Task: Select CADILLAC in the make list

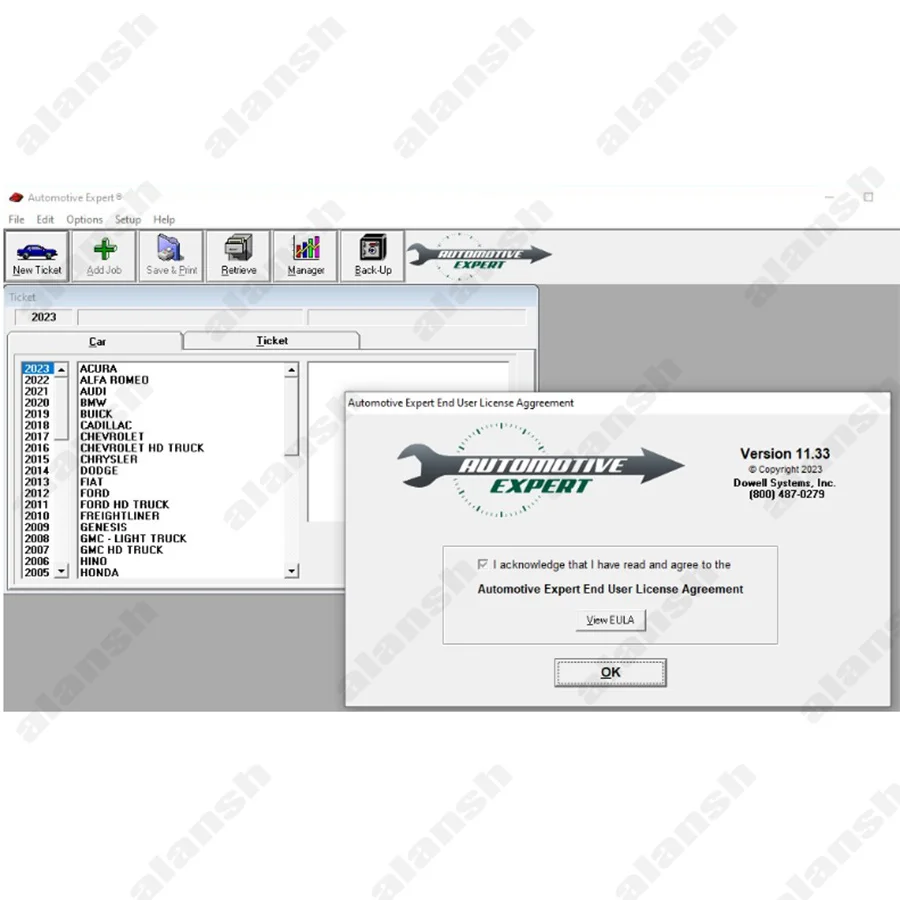Action: [x=106, y=425]
